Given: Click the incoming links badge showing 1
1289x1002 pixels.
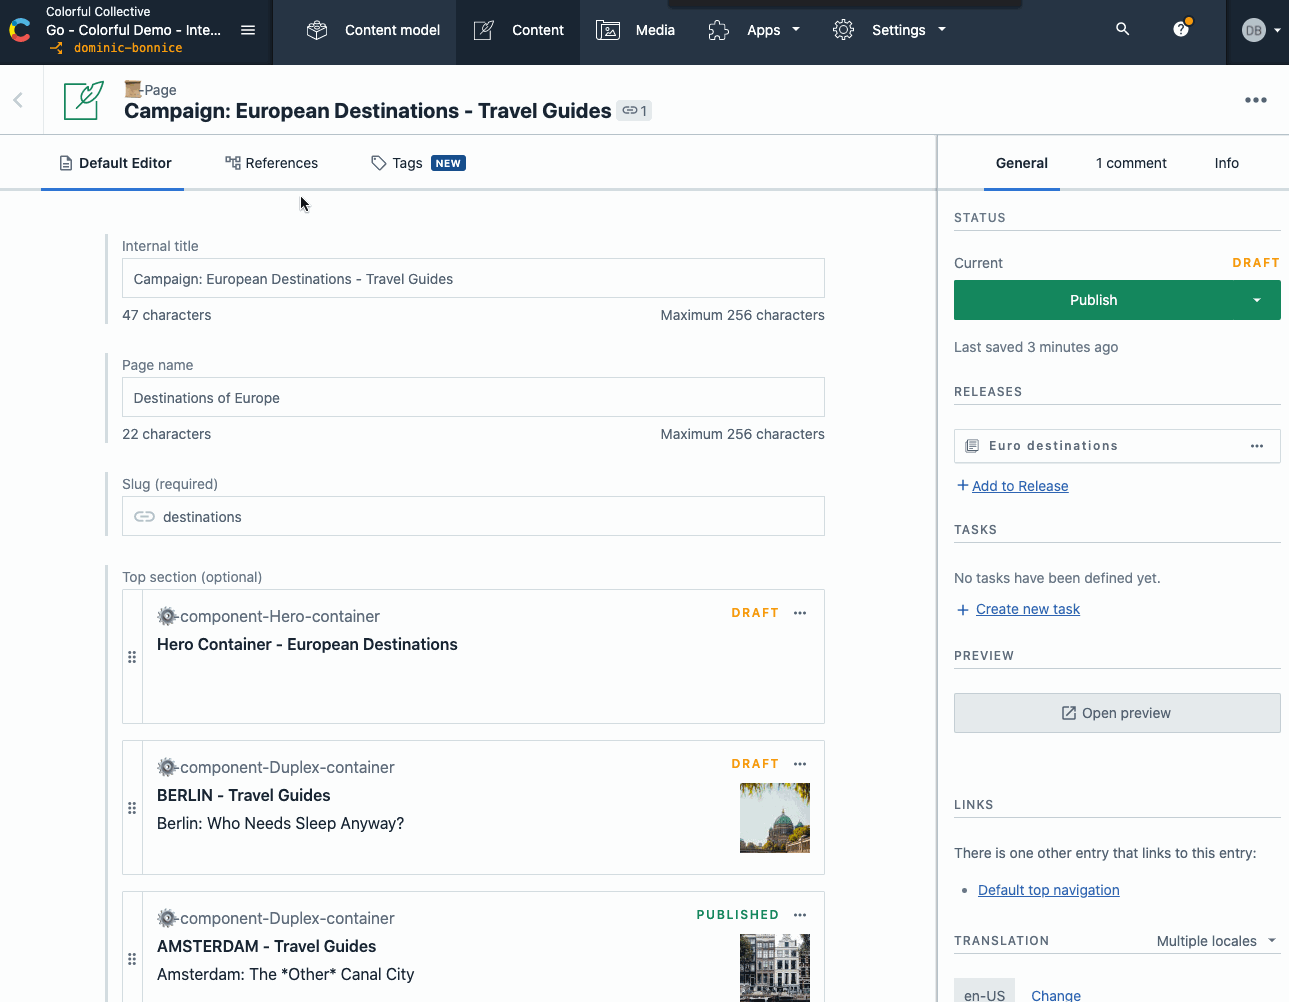Looking at the screenshot, I should point(634,111).
